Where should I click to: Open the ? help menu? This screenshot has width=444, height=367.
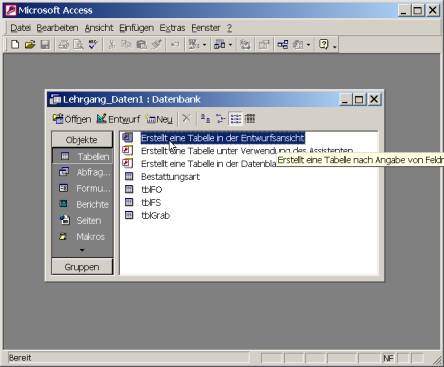point(229,28)
